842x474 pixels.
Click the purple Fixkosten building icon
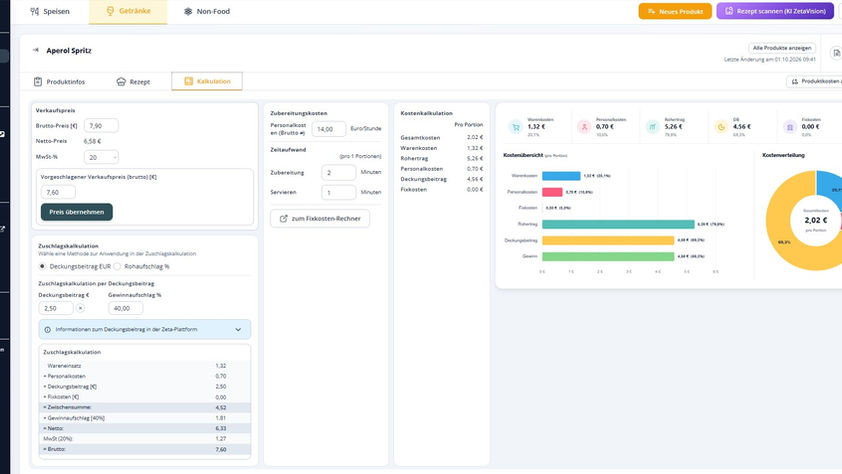pyautogui.click(x=790, y=127)
